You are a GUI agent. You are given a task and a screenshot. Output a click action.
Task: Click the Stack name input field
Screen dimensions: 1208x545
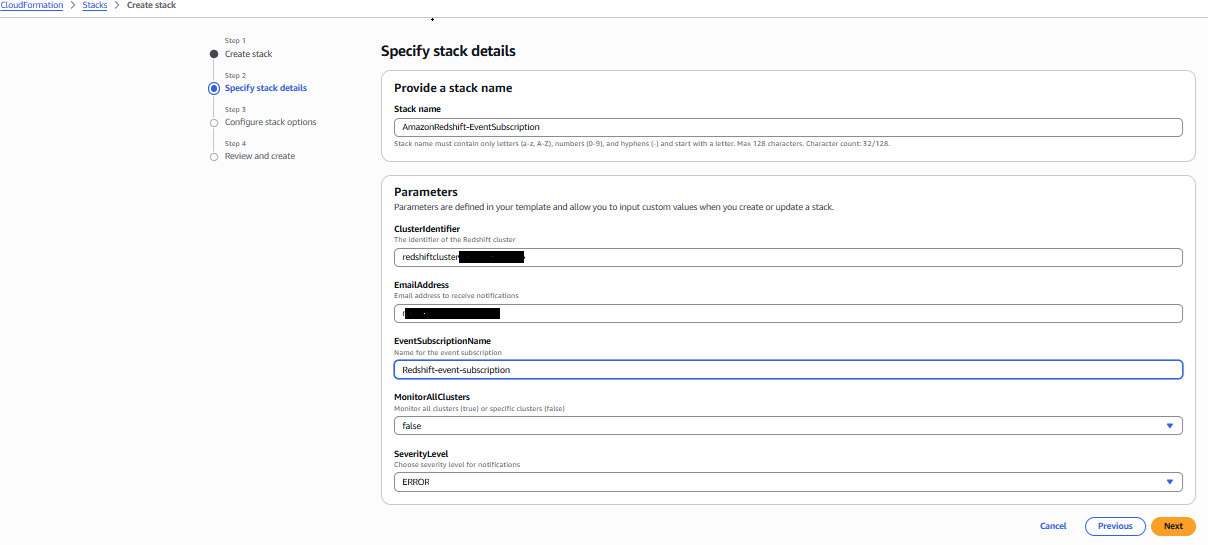pos(788,127)
